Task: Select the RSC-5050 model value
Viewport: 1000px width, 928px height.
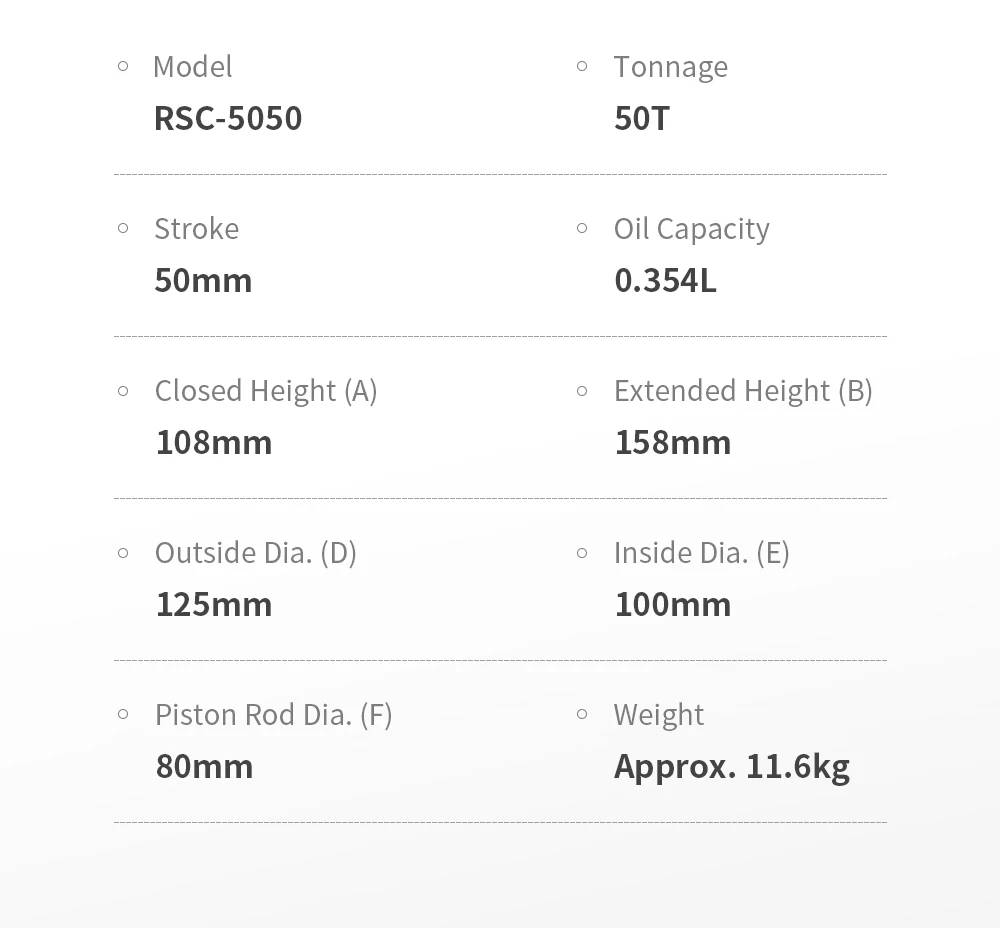Action: (228, 119)
